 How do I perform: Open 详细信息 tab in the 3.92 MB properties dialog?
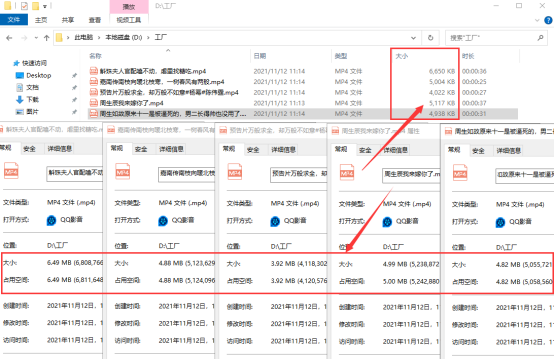pos(283,150)
